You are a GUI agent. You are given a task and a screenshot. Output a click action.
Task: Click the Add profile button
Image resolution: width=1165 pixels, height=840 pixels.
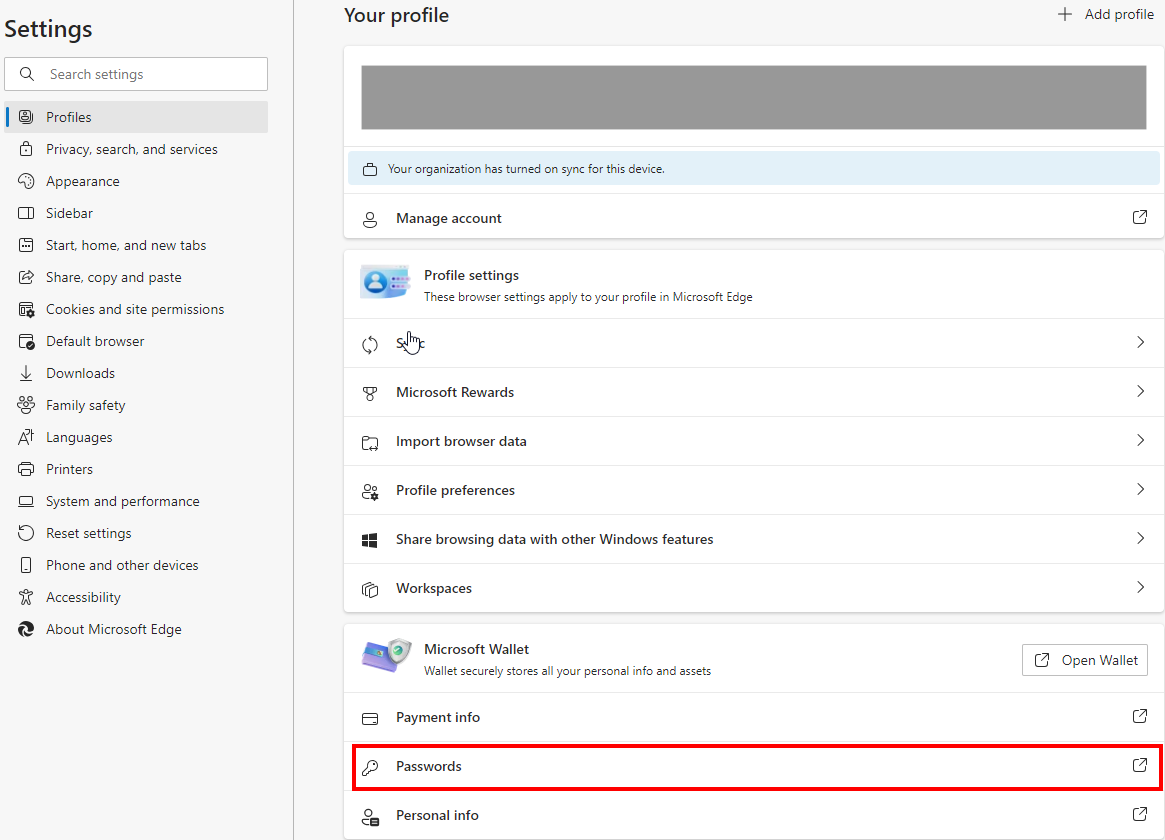pyautogui.click(x=1106, y=14)
